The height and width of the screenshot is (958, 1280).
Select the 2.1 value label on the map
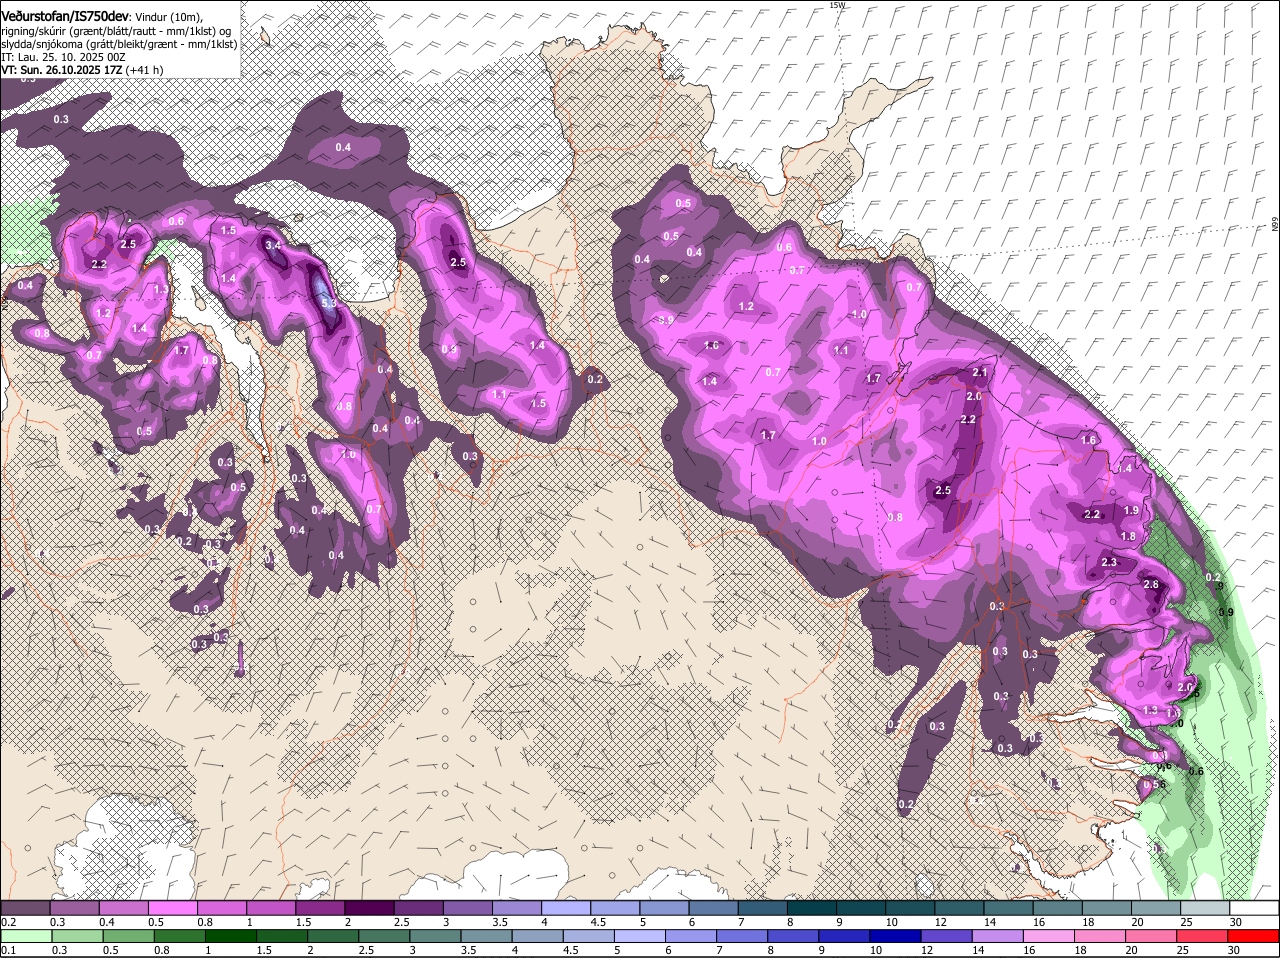tap(980, 373)
